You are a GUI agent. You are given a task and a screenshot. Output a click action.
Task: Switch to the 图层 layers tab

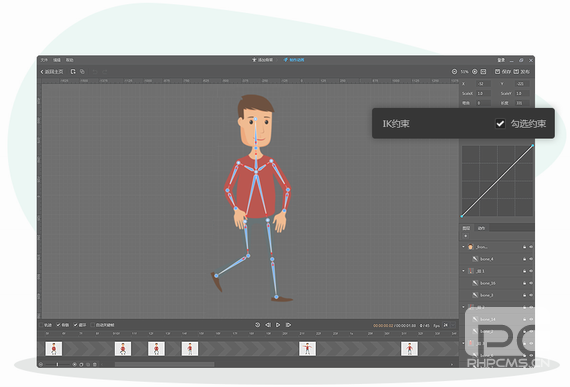tap(466, 228)
